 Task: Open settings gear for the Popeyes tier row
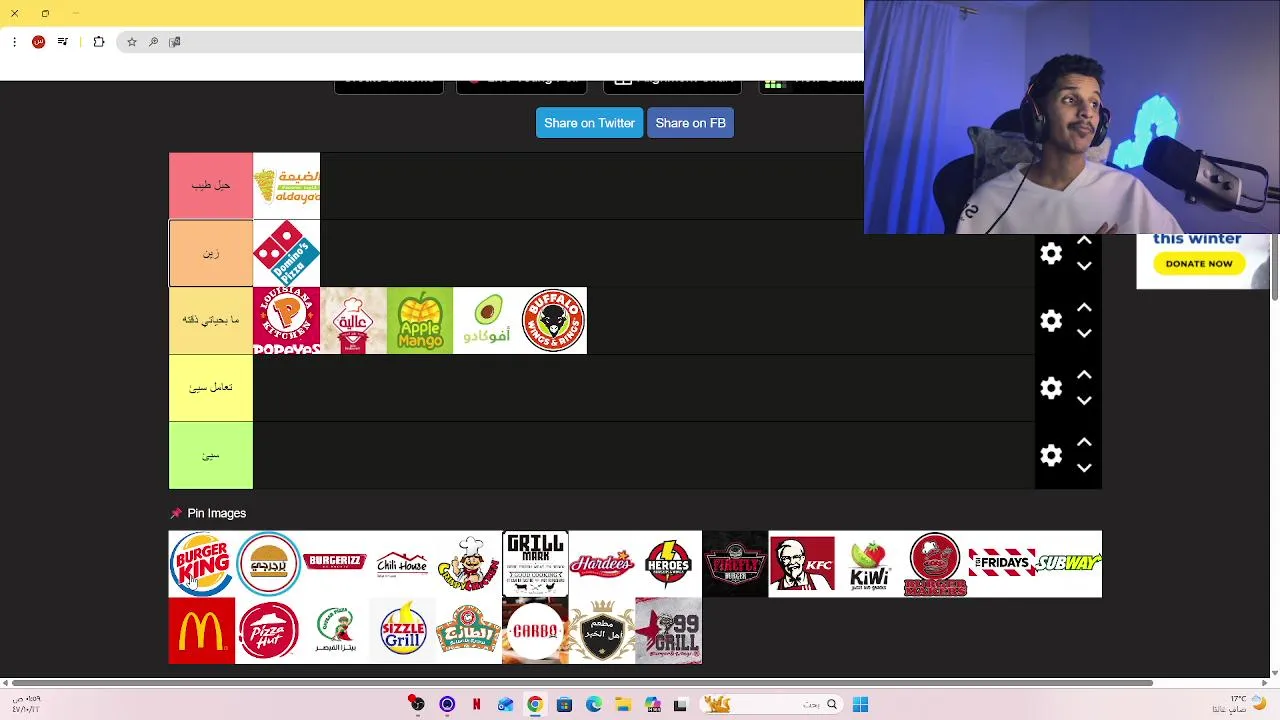point(1050,321)
